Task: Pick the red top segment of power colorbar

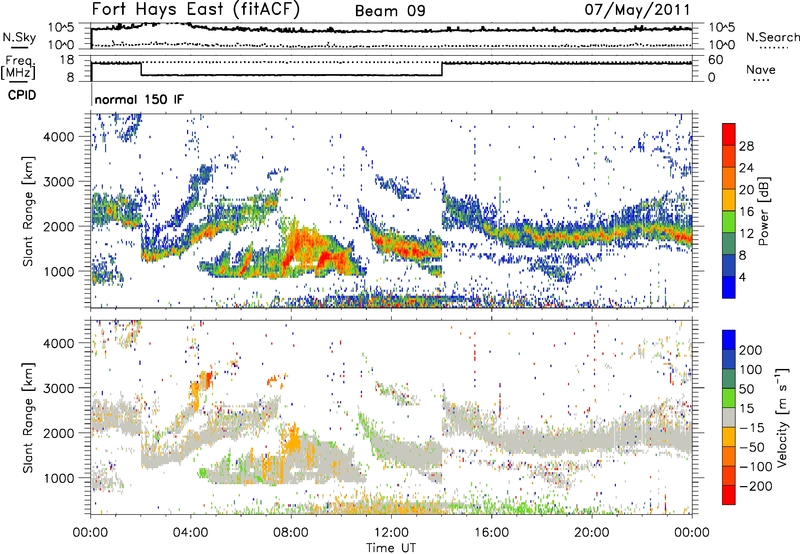Action: tap(729, 134)
